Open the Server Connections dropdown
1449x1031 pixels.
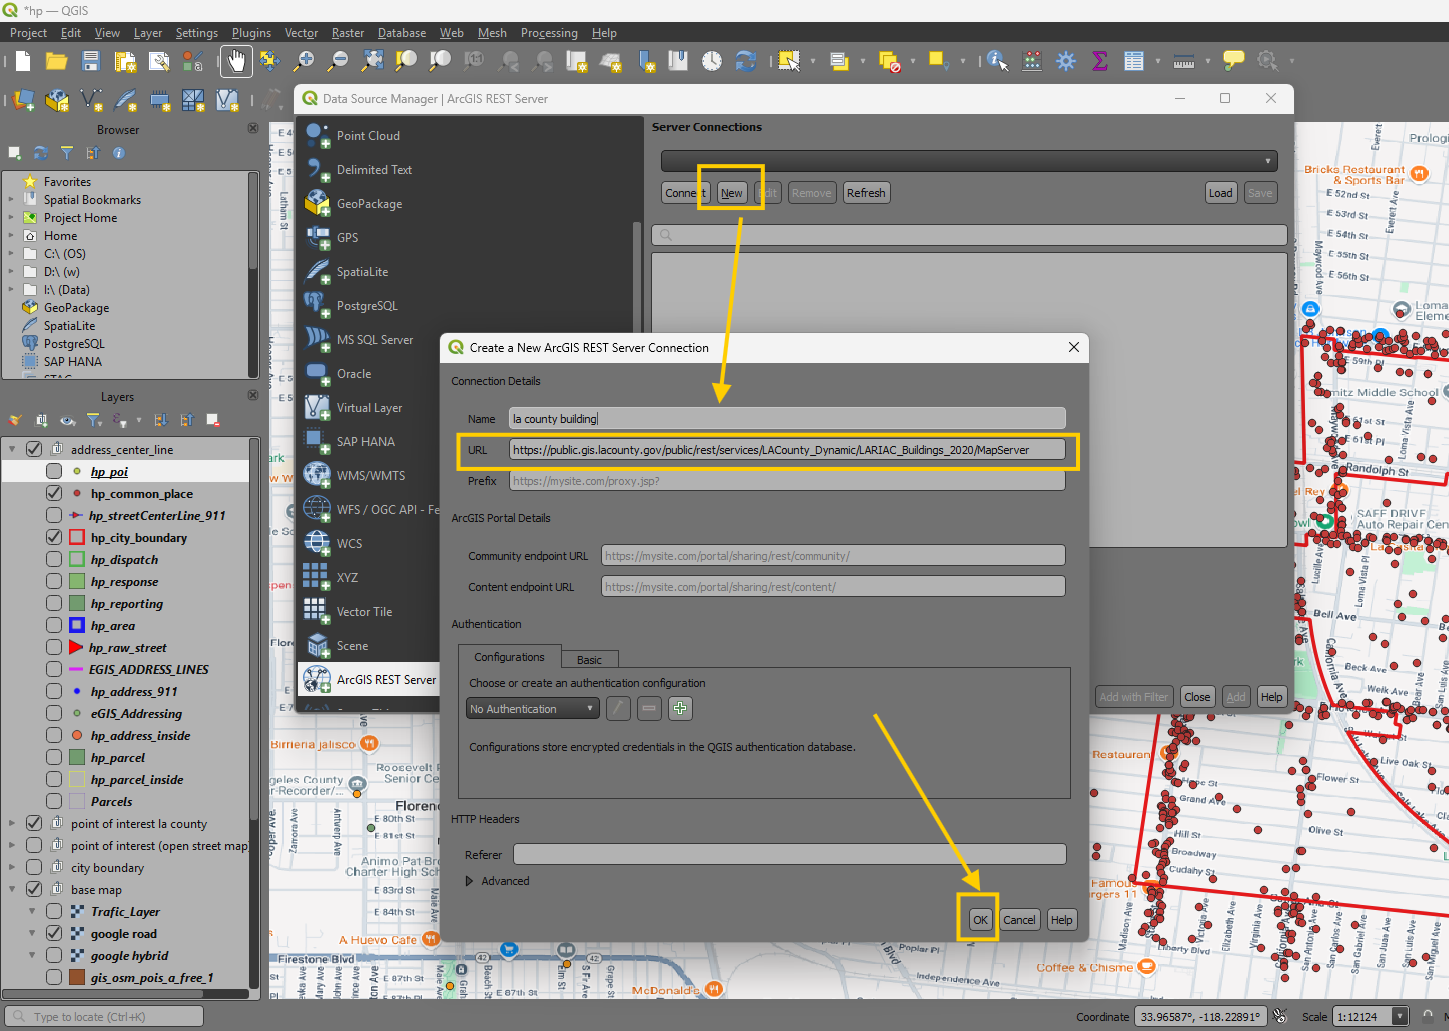(969, 161)
